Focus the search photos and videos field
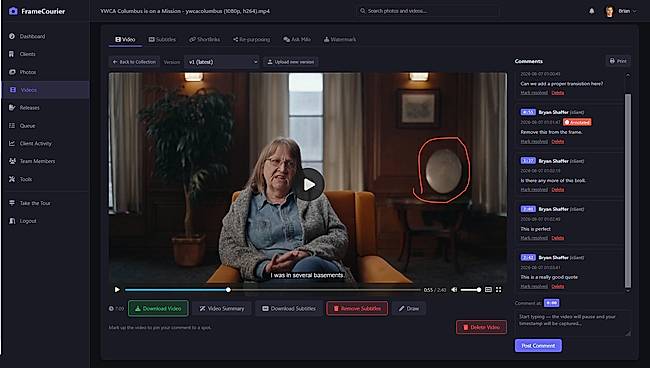 (x=427, y=11)
